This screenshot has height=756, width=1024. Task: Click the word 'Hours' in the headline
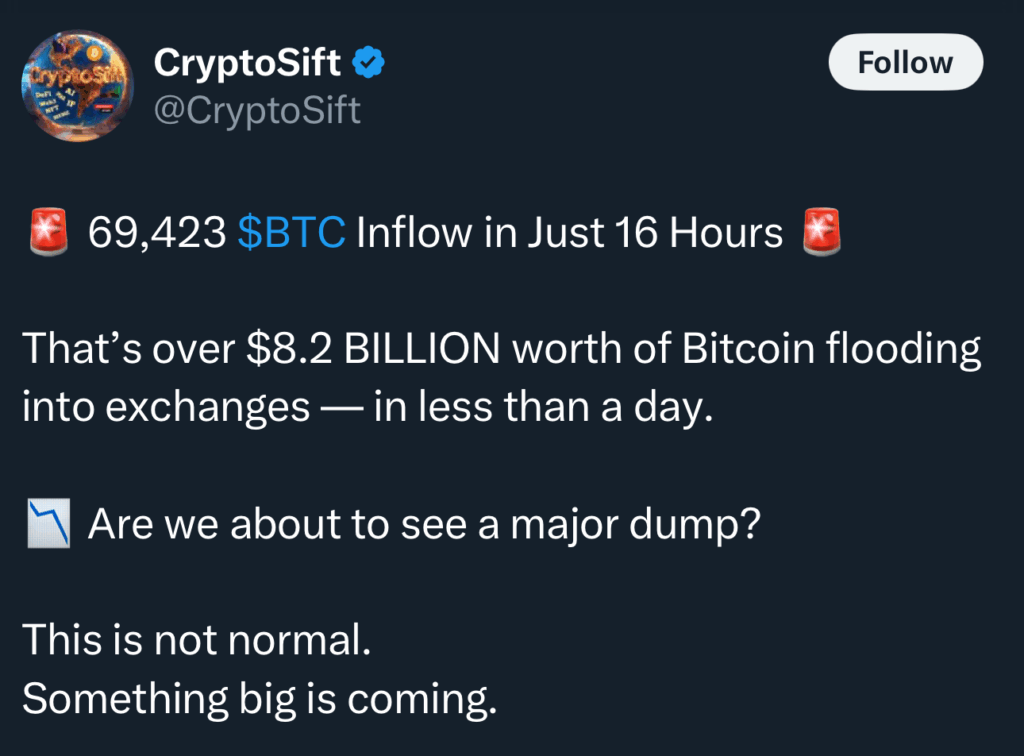point(726,232)
